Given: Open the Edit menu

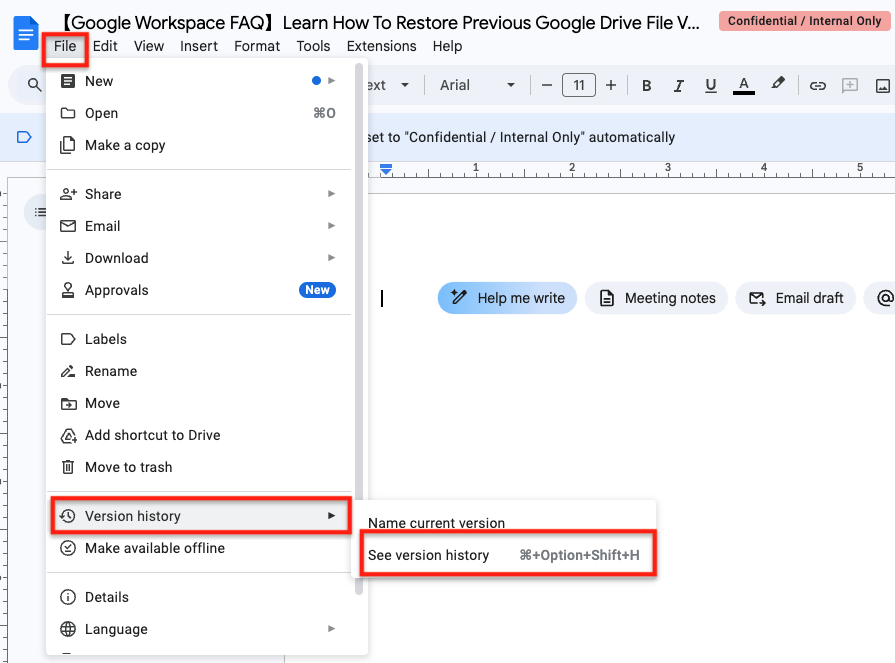Looking at the screenshot, I should point(105,46).
